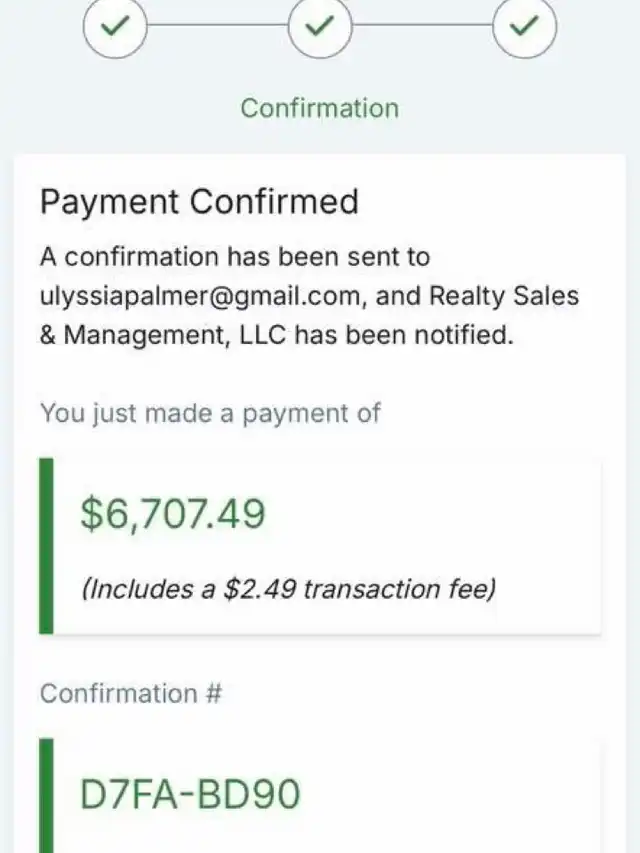Click the D7FA-BD90 confirmation code
The width and height of the screenshot is (640, 853).
(190, 794)
